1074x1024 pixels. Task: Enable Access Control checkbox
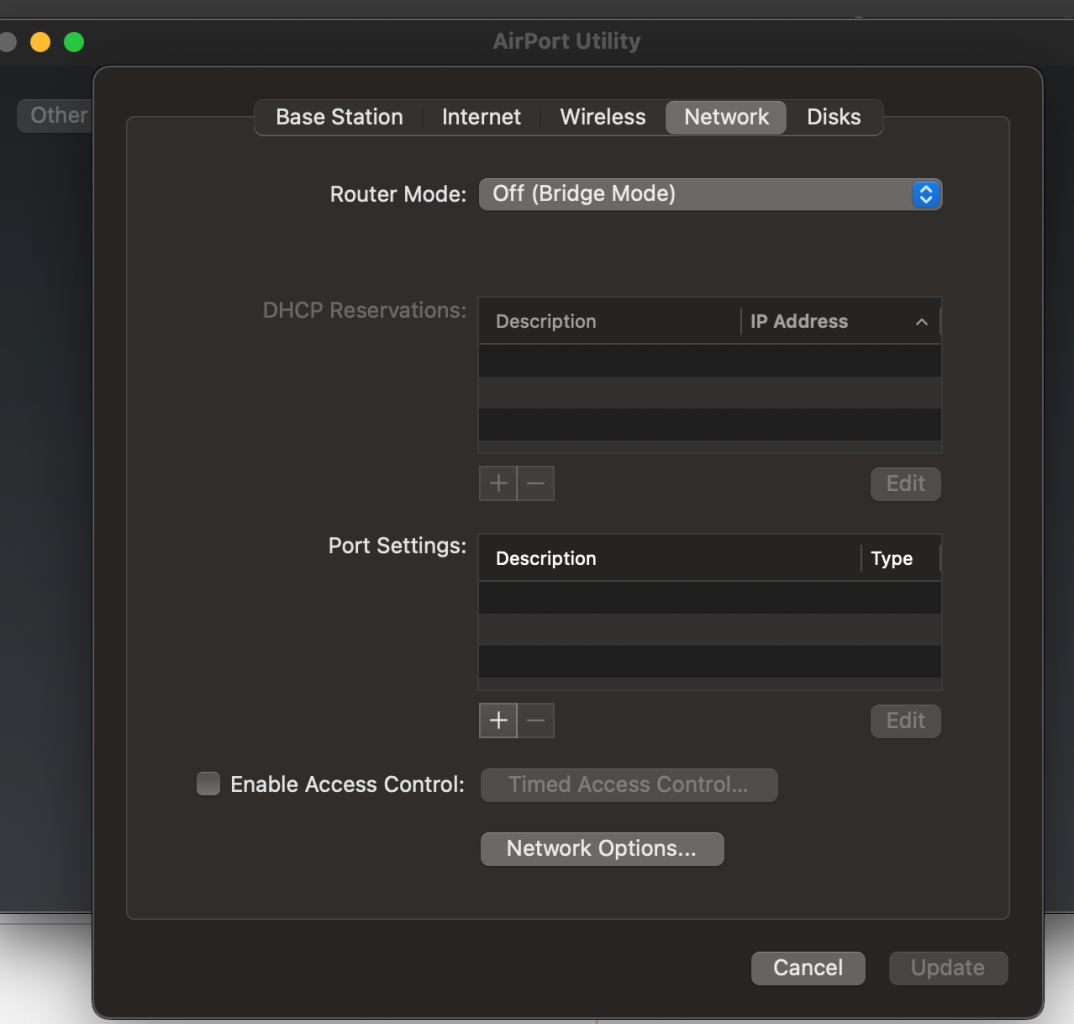(208, 784)
